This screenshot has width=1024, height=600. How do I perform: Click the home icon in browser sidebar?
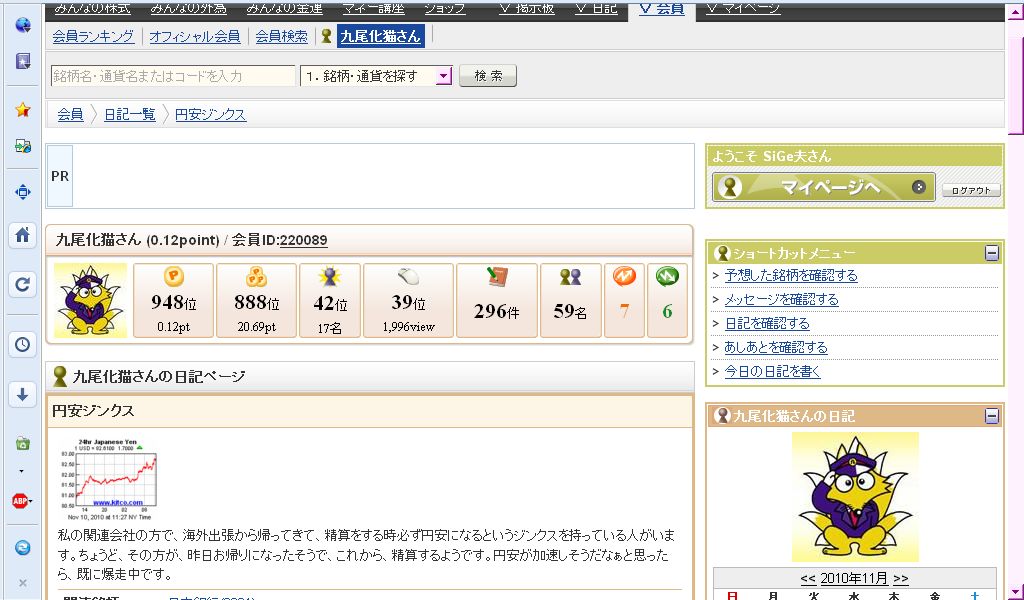[x=22, y=236]
